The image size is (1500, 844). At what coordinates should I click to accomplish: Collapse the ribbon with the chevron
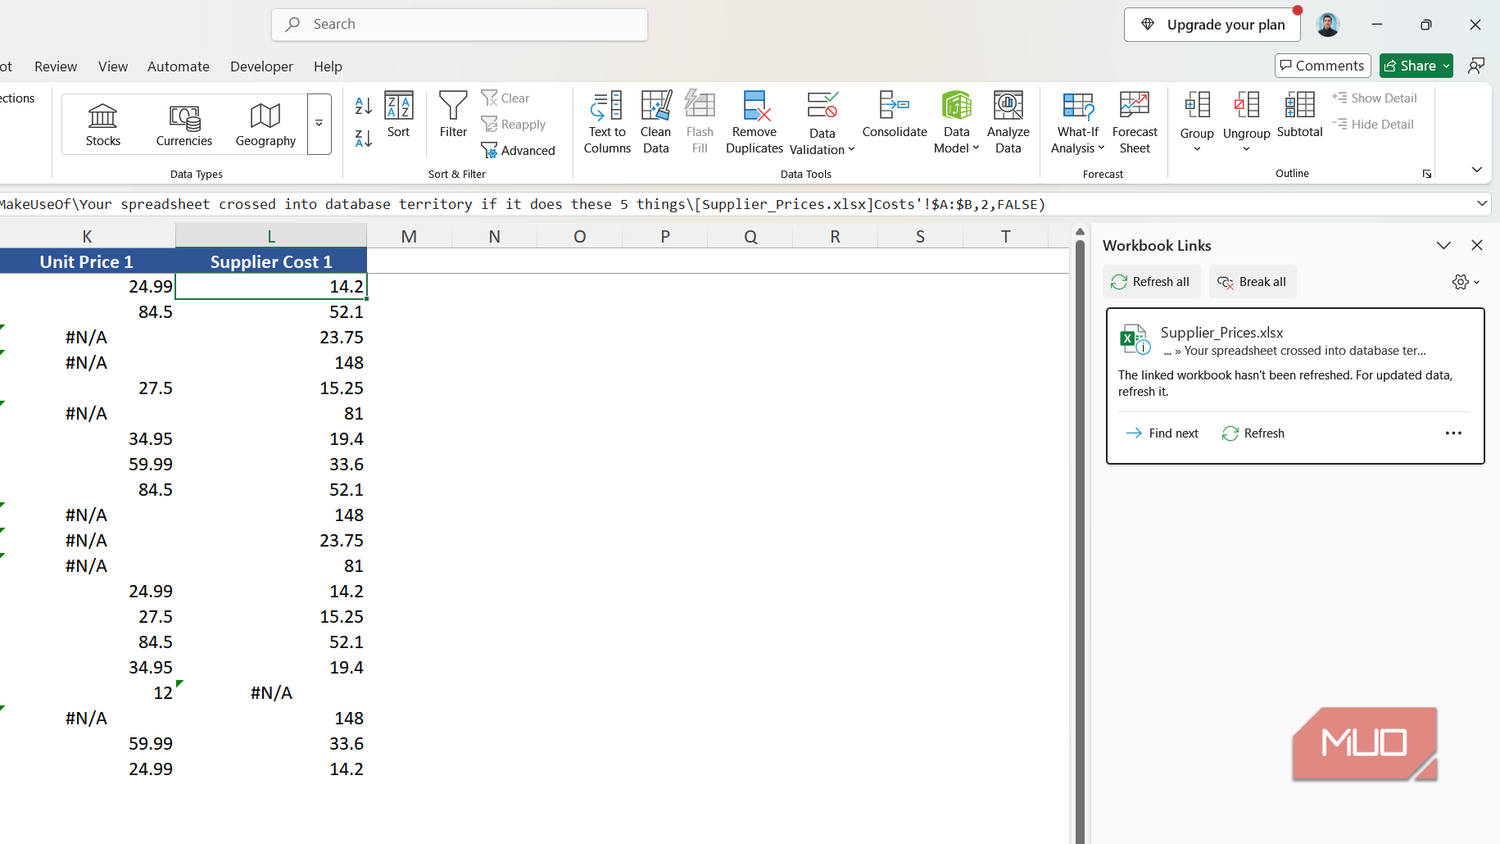(1476, 170)
